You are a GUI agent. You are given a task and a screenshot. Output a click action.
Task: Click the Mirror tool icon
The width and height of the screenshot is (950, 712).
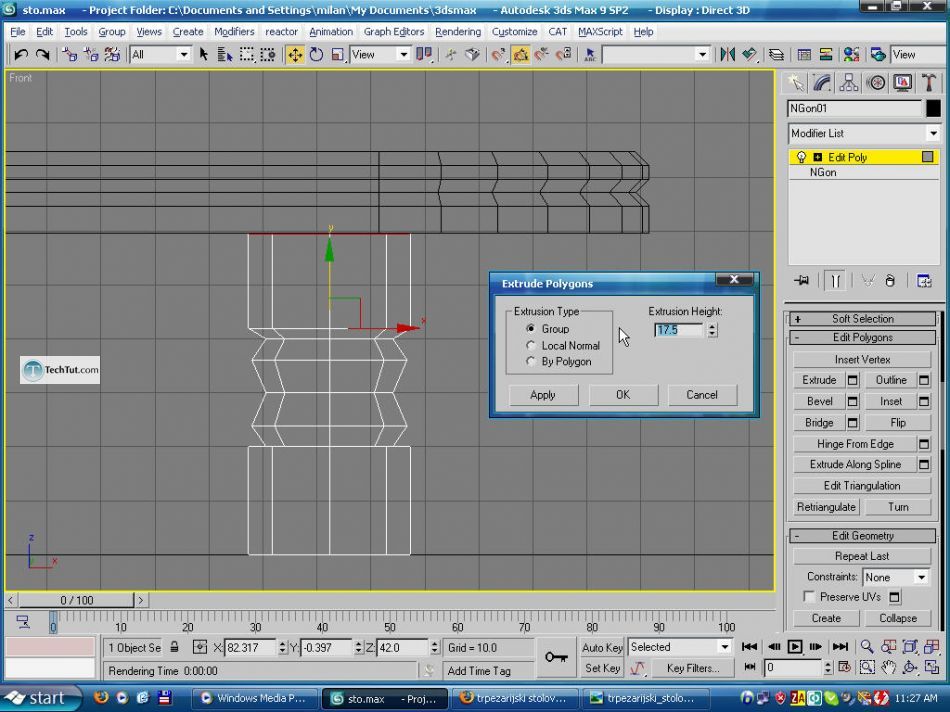(x=727, y=55)
